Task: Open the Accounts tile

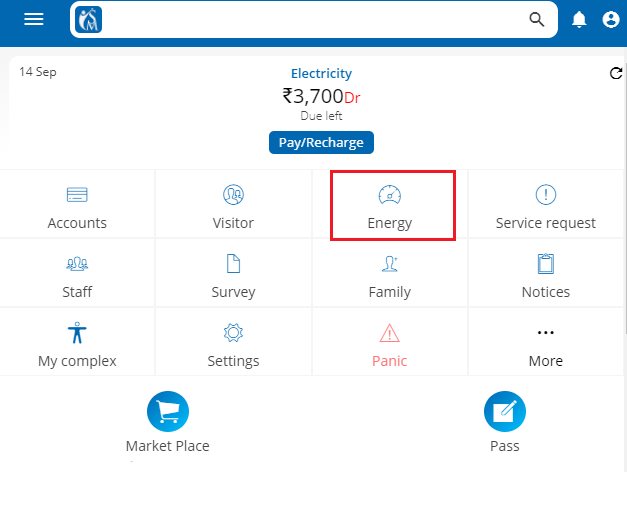Action: coord(77,204)
